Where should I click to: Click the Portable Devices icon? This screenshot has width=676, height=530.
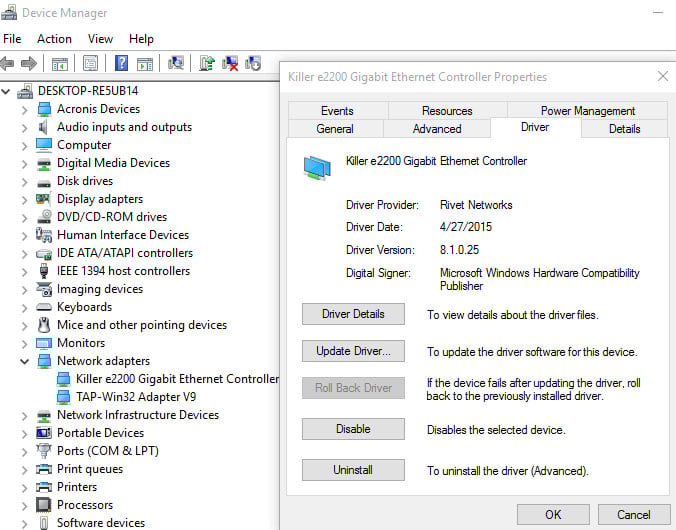[44, 433]
